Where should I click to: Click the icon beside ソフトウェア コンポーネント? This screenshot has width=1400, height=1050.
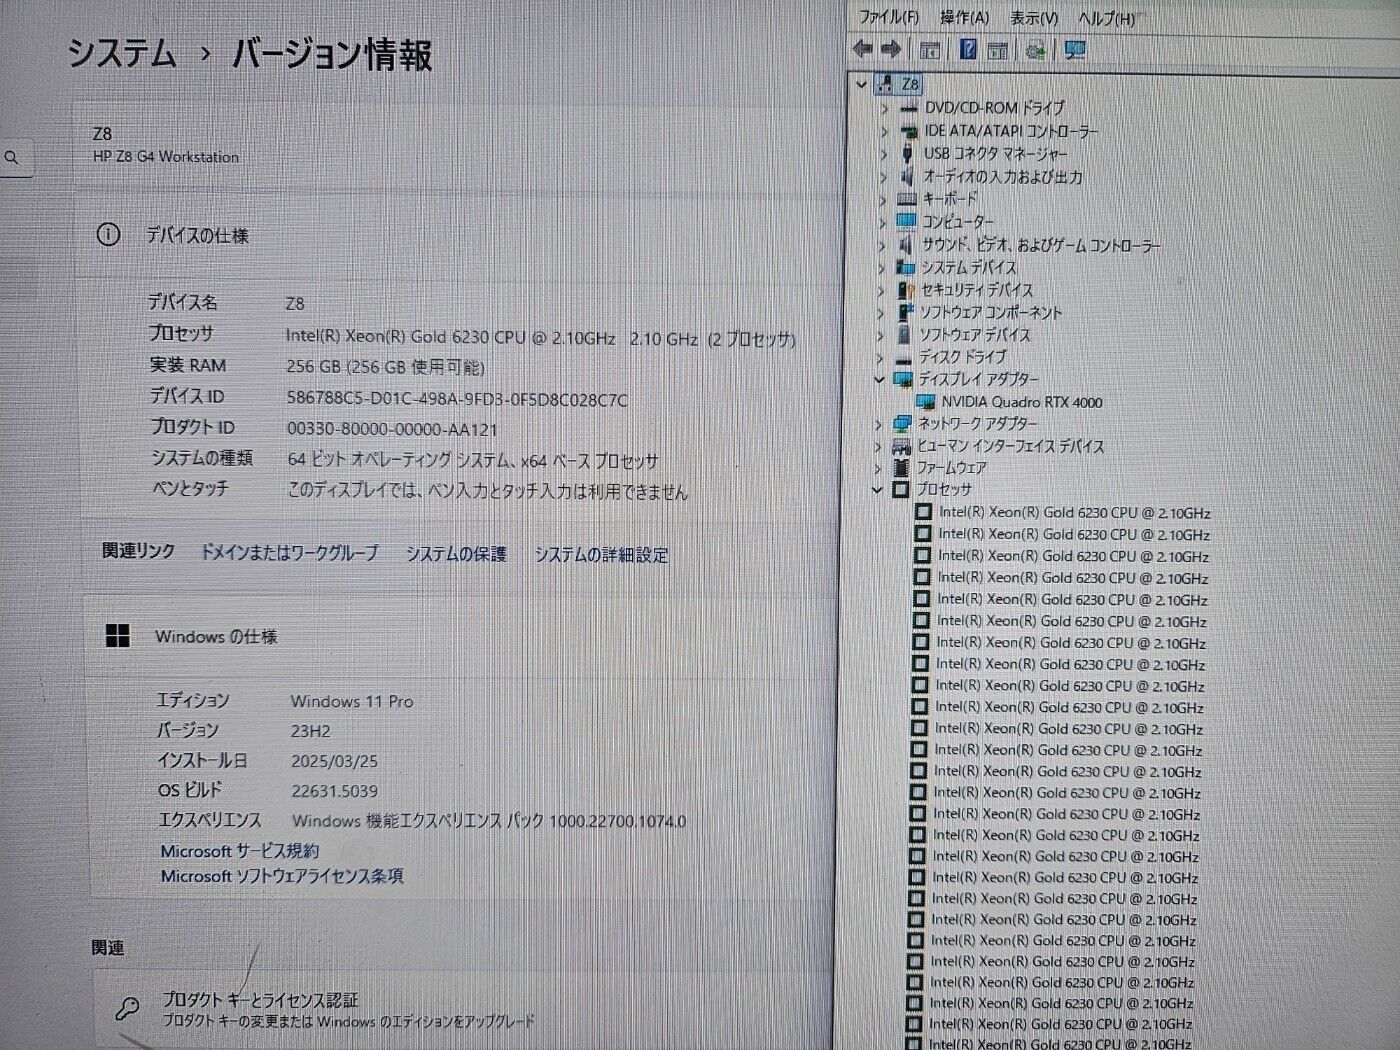click(x=905, y=312)
